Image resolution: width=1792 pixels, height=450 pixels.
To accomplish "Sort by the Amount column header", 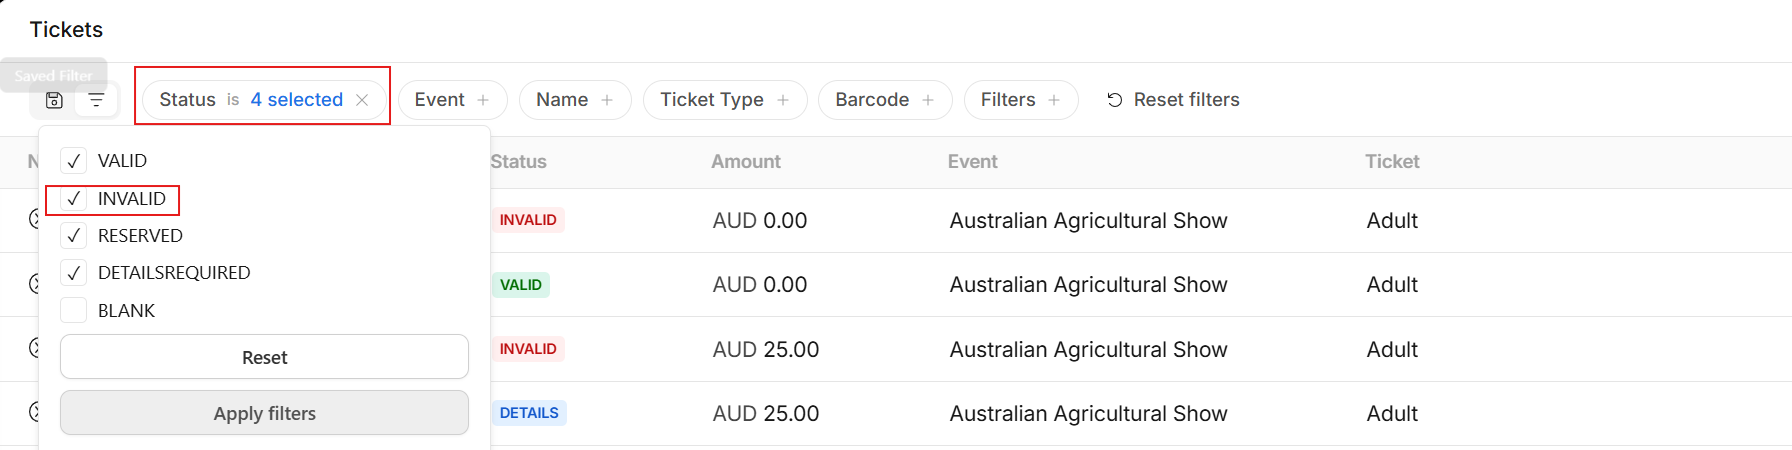I will (x=746, y=162).
